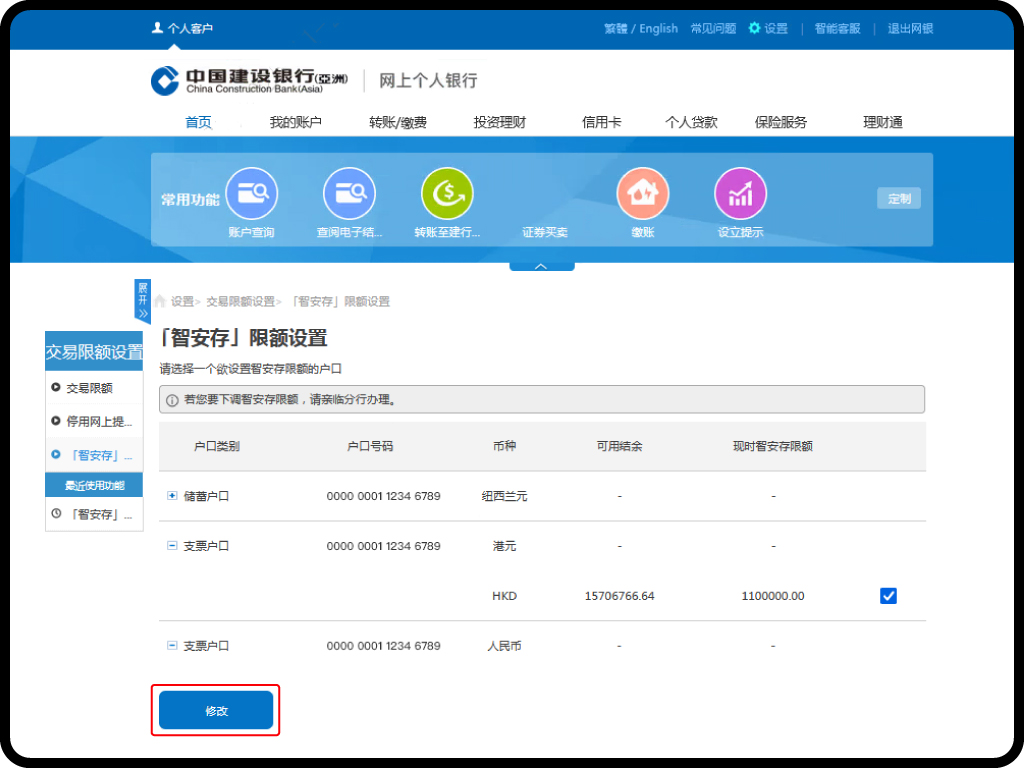This screenshot has width=1024, height=768.
Task: Click the blue 修改 modify button
Action: (216, 710)
